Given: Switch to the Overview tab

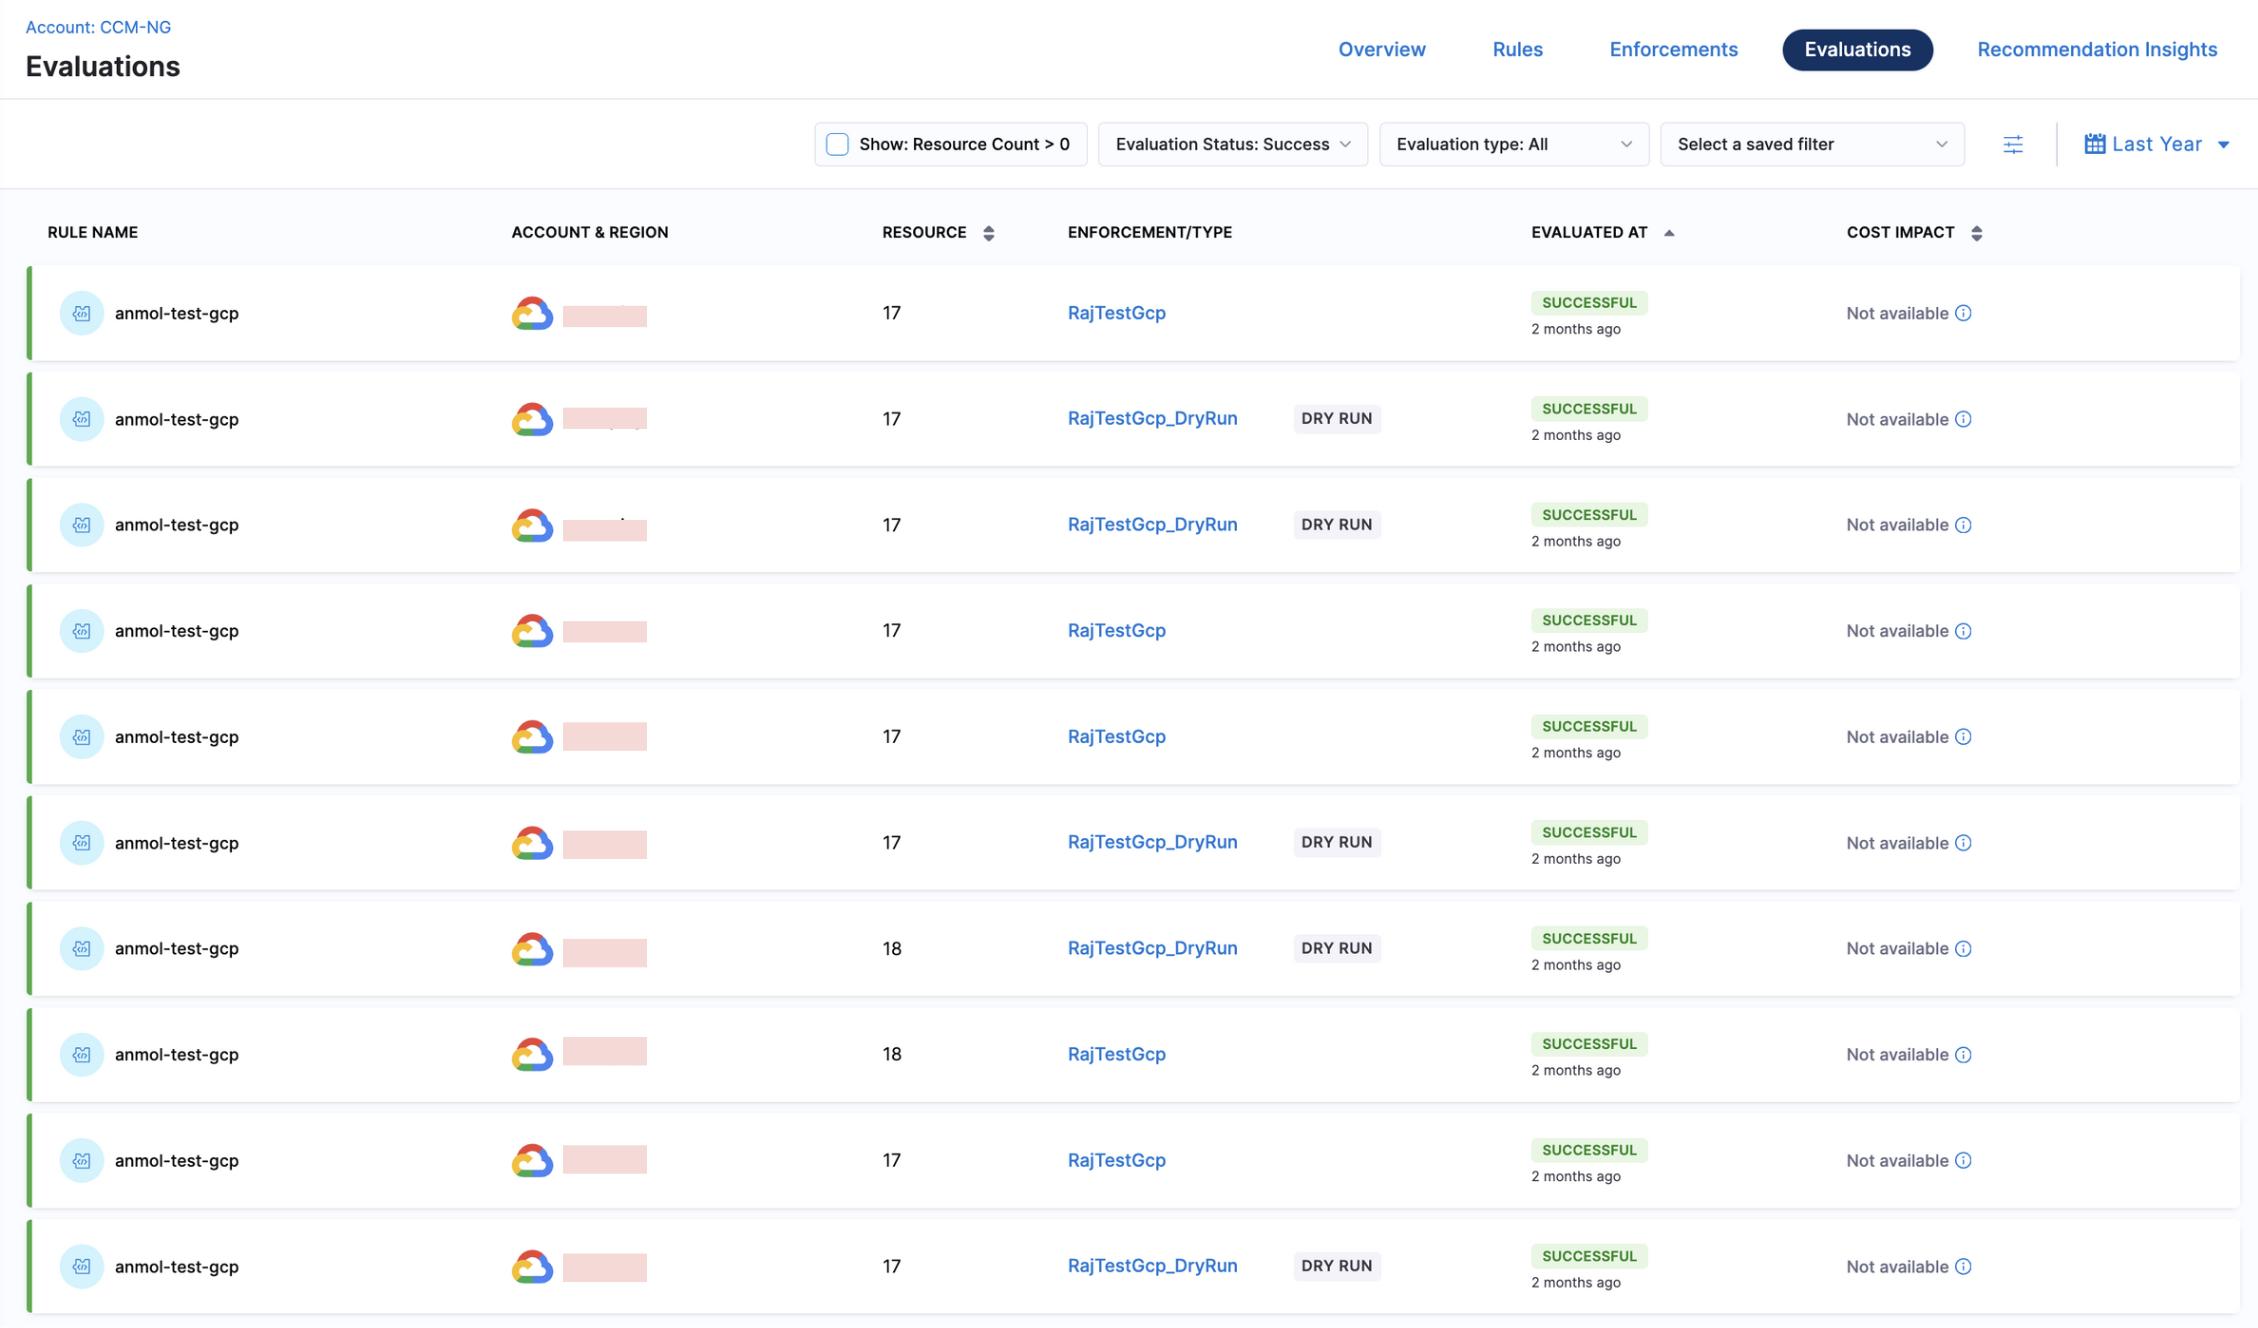Looking at the screenshot, I should pyautogui.click(x=1381, y=49).
